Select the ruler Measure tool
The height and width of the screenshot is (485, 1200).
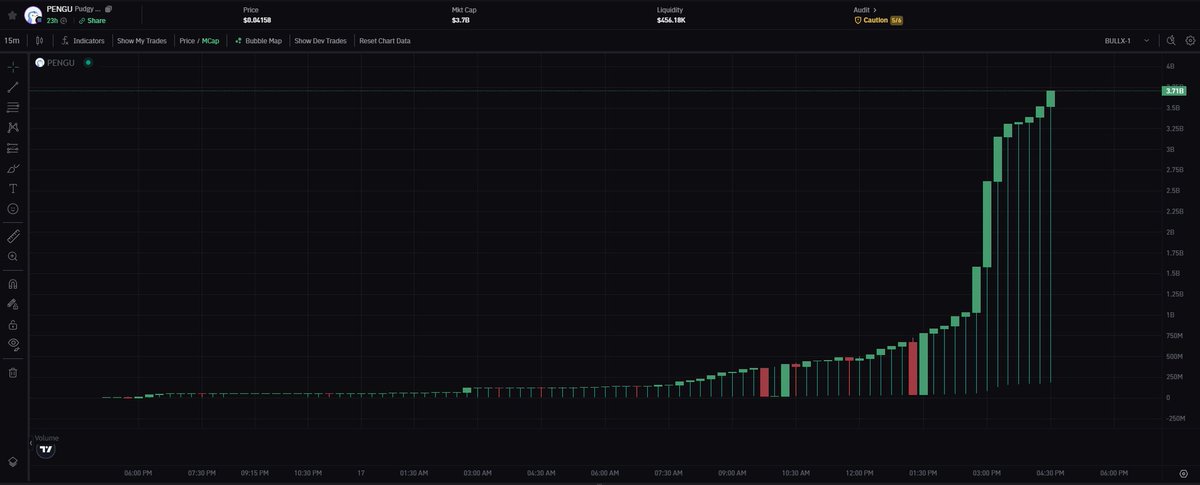12,237
